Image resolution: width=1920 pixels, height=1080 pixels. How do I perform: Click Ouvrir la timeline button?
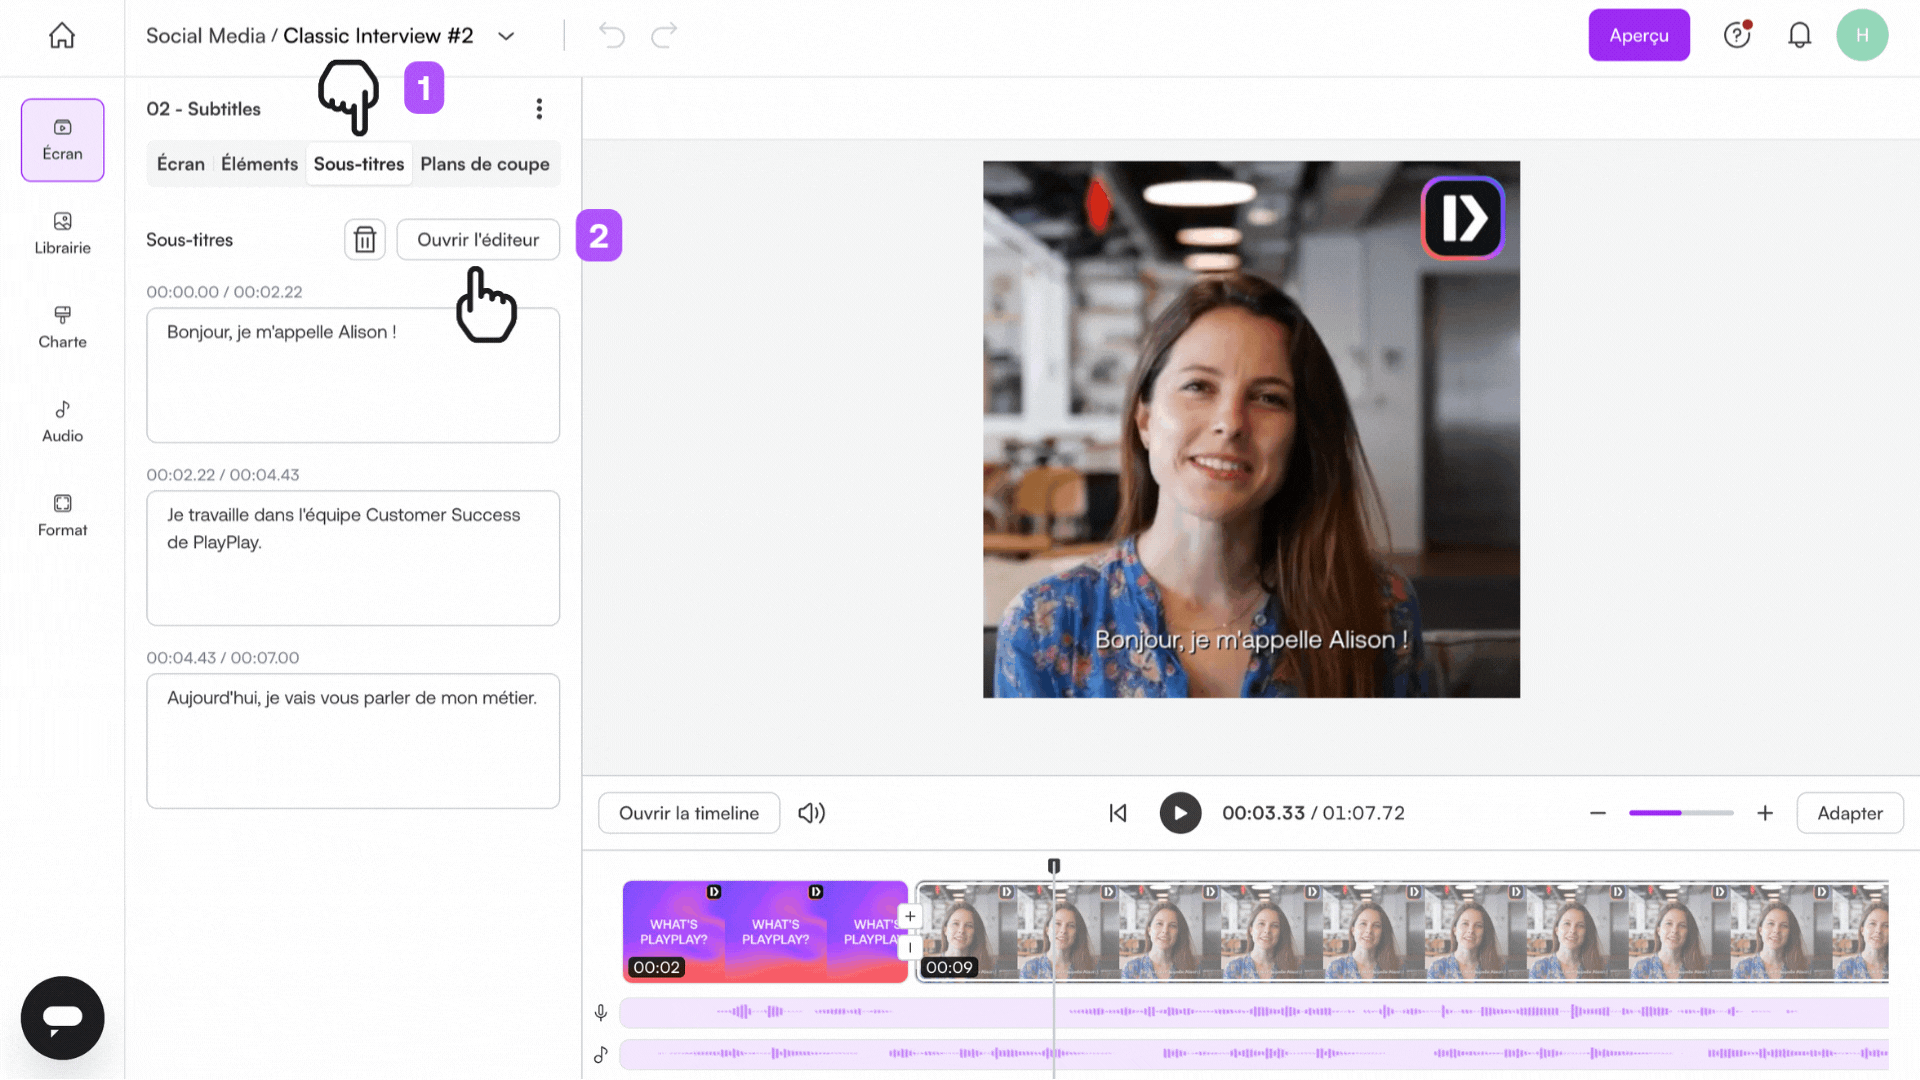coord(689,814)
